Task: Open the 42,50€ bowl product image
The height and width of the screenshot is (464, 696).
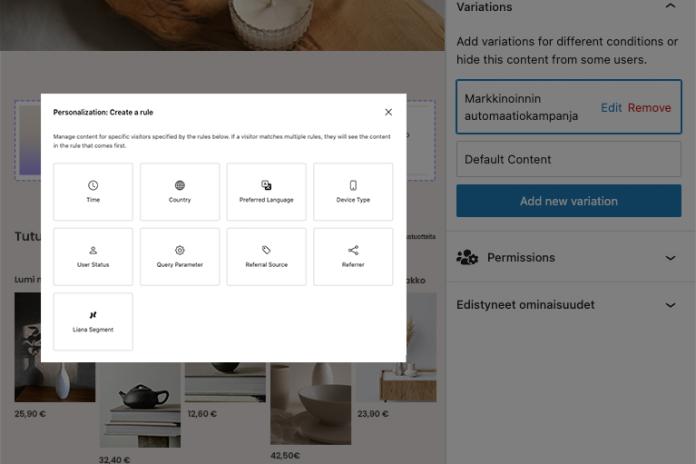Action: coord(311,403)
